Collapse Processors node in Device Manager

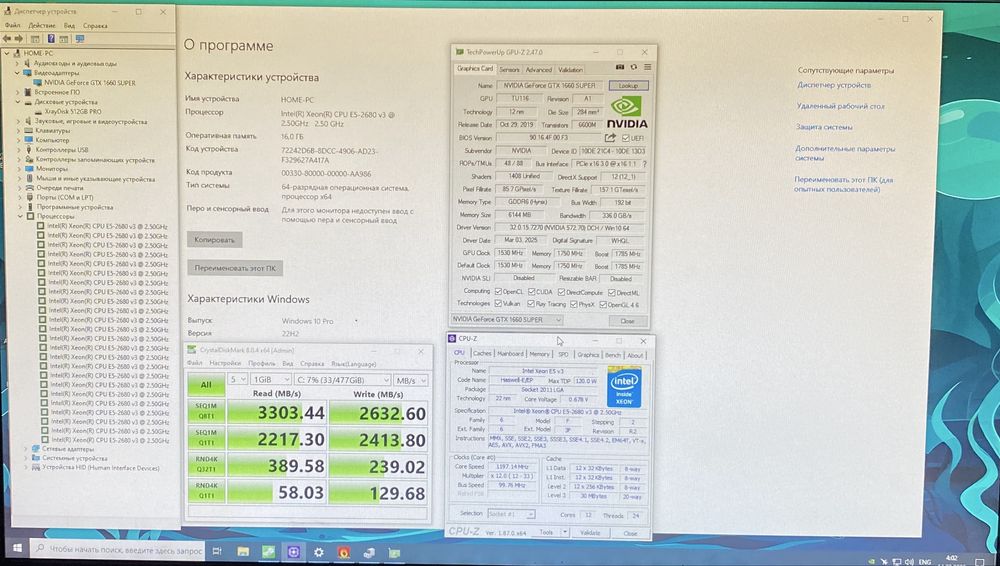[x=20, y=216]
